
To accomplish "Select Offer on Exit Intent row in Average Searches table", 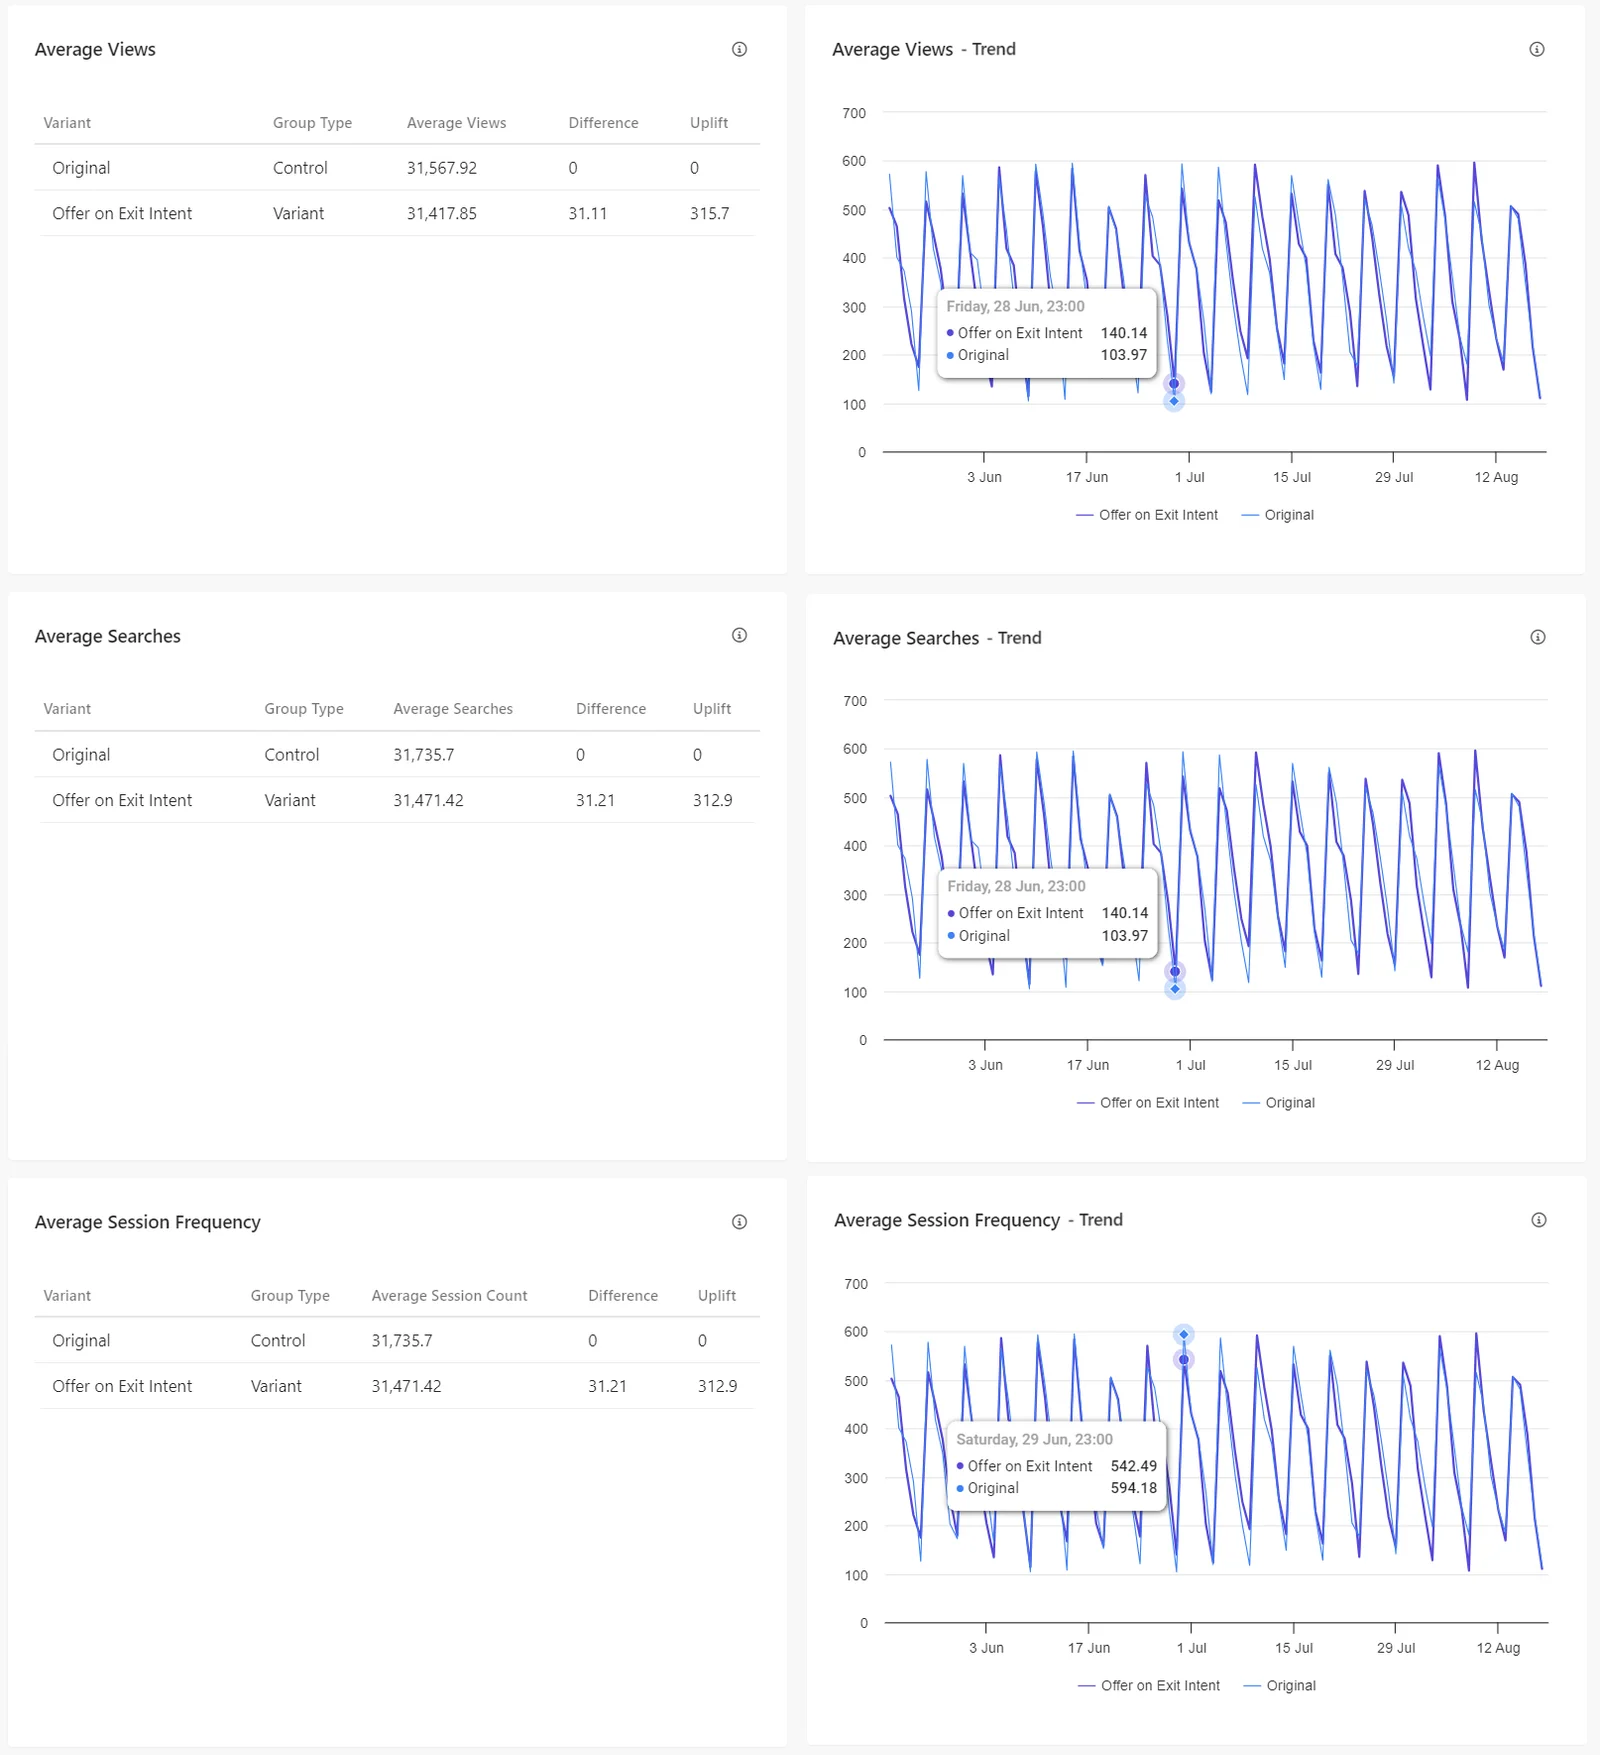I will tap(397, 800).
